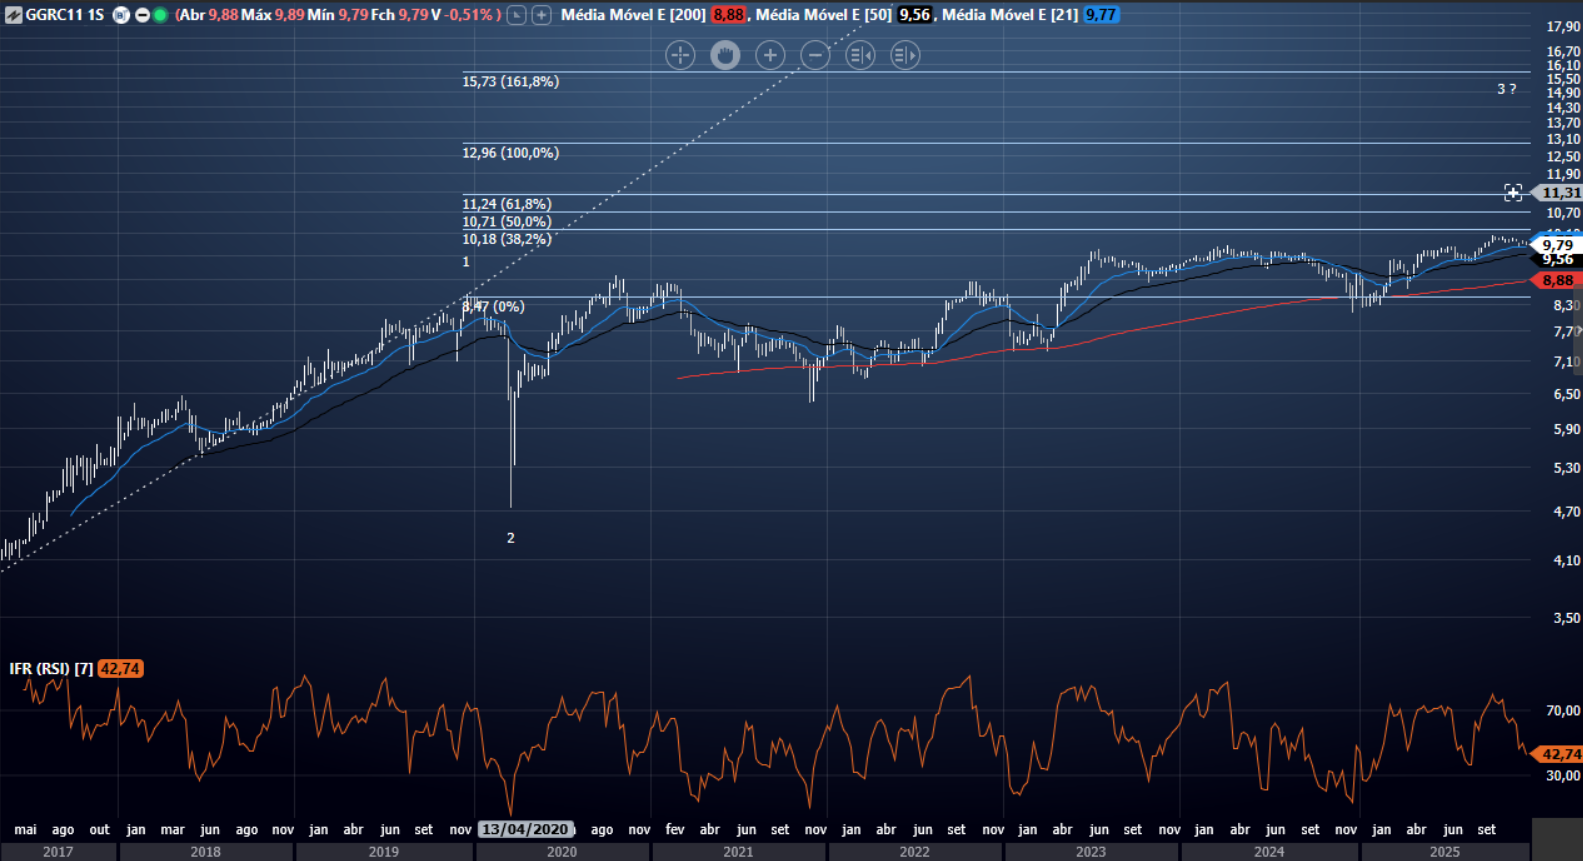The image size is (1583, 861).
Task: Click Média Móvel E [21] indicator label
Action: pos(1010,15)
